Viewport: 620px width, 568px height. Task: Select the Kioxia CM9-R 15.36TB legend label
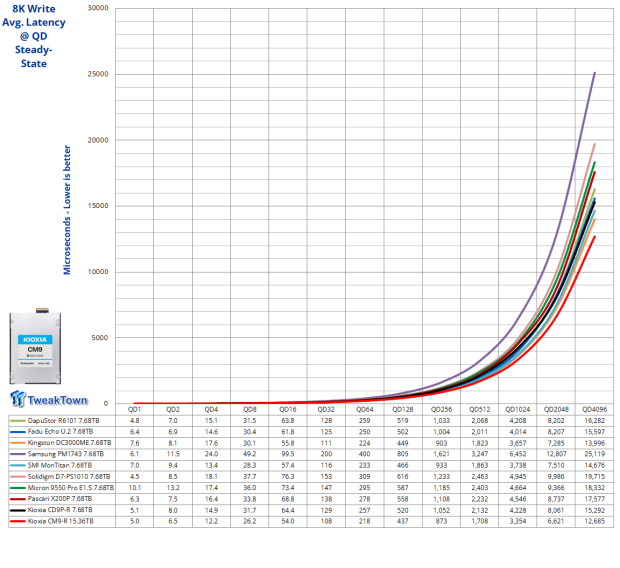60,521
